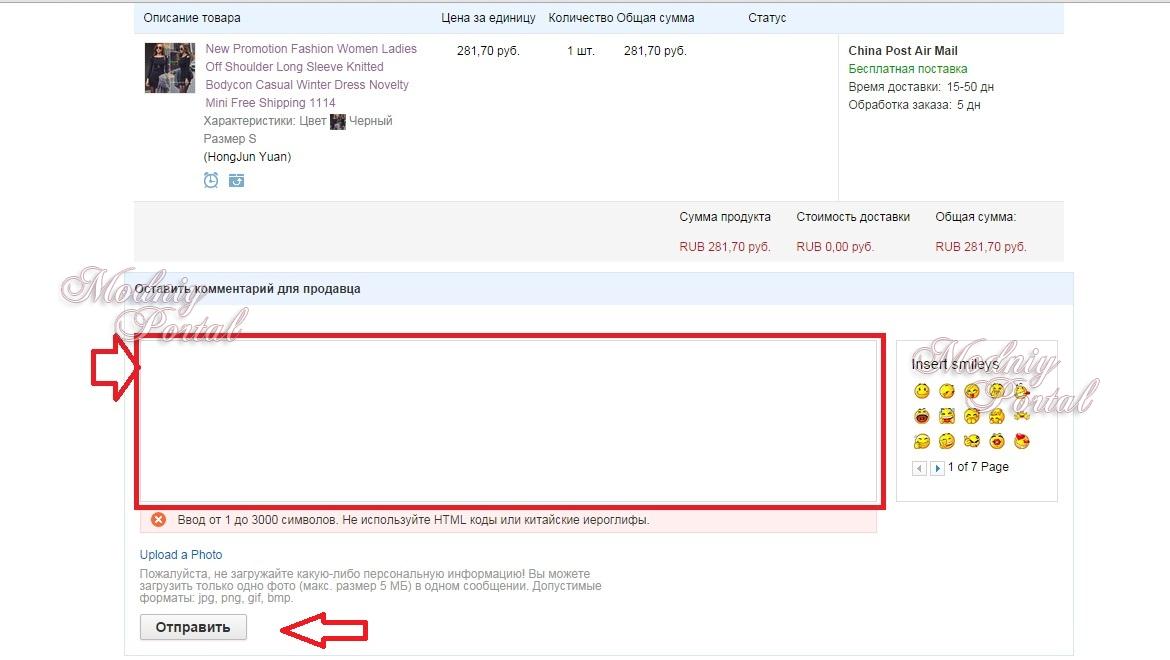This screenshot has height=660, width=1170.
Task: Click inside the seller comment text area
Action: pyautogui.click(x=508, y=421)
